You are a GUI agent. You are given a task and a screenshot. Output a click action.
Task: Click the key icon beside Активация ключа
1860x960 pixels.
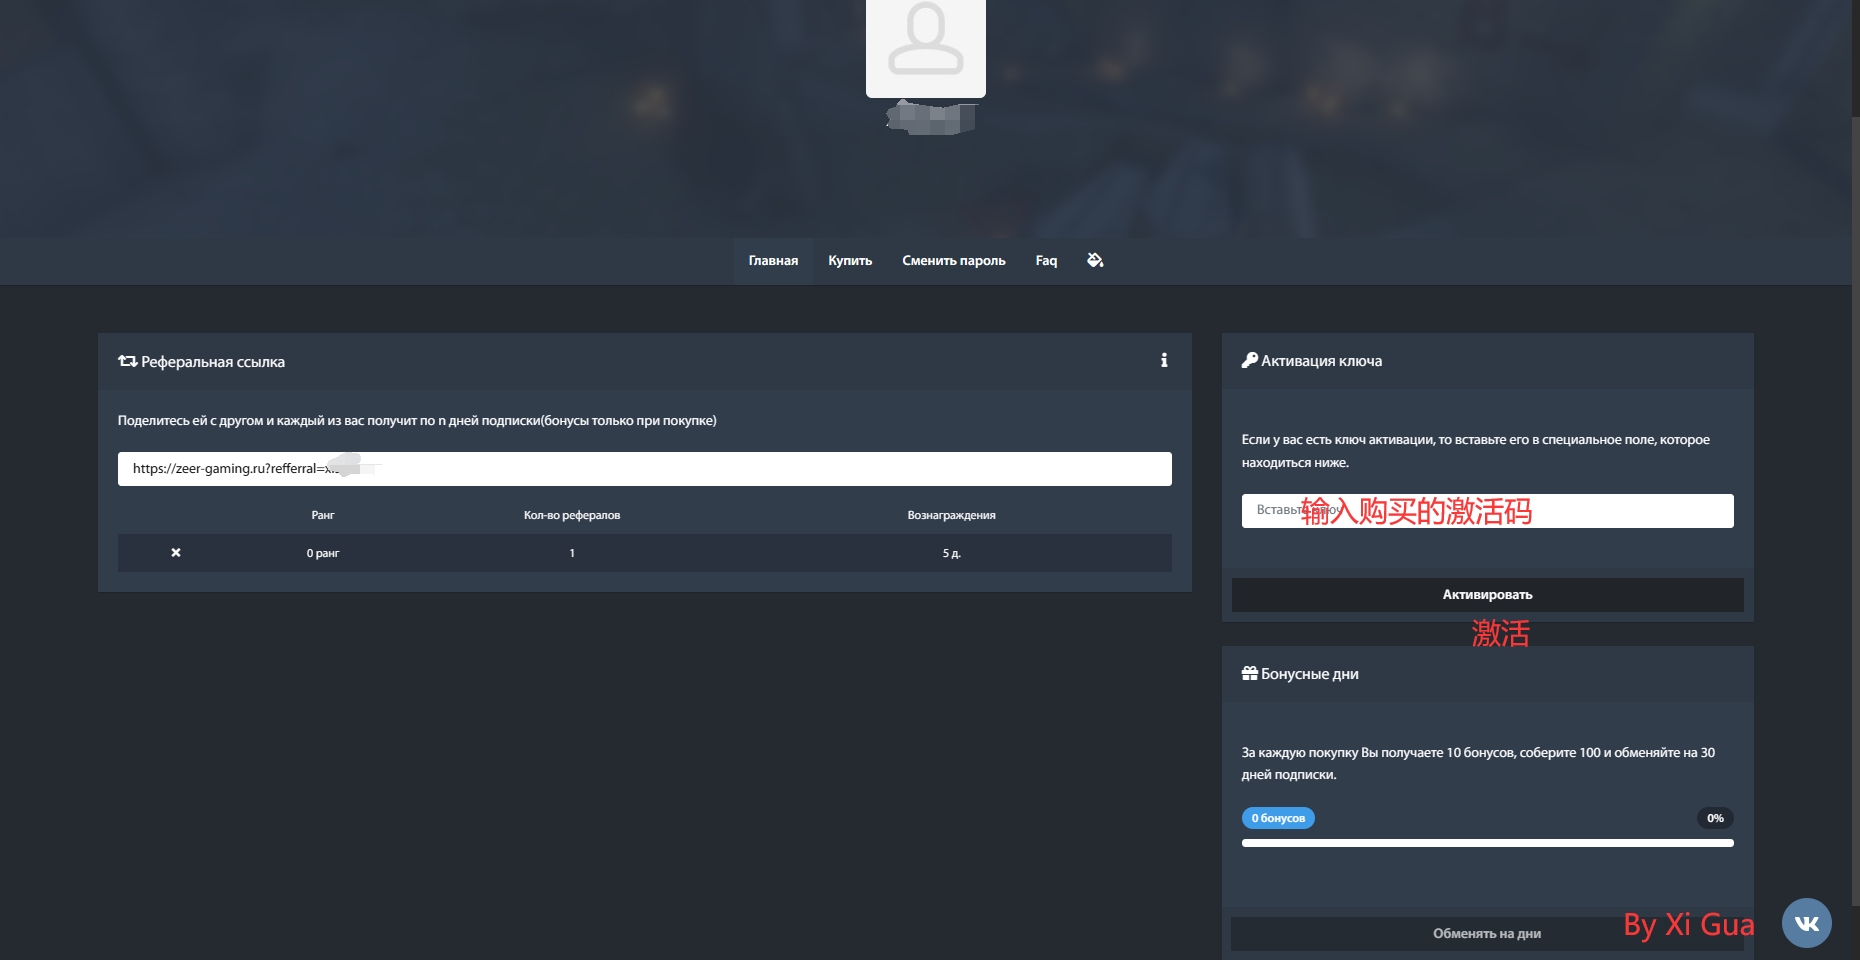(1249, 361)
